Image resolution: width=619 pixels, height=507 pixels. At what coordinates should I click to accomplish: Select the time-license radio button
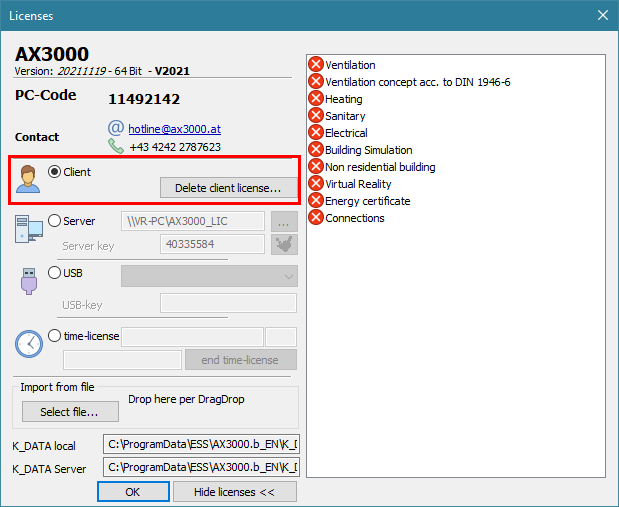[x=54, y=336]
